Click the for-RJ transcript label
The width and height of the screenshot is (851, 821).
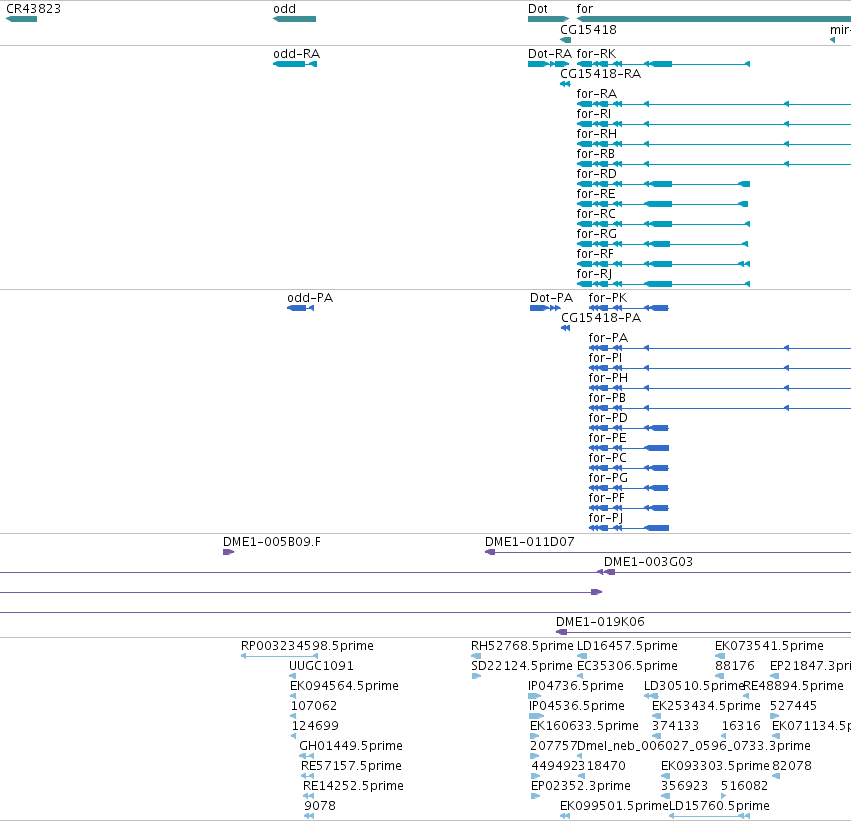click(x=594, y=274)
